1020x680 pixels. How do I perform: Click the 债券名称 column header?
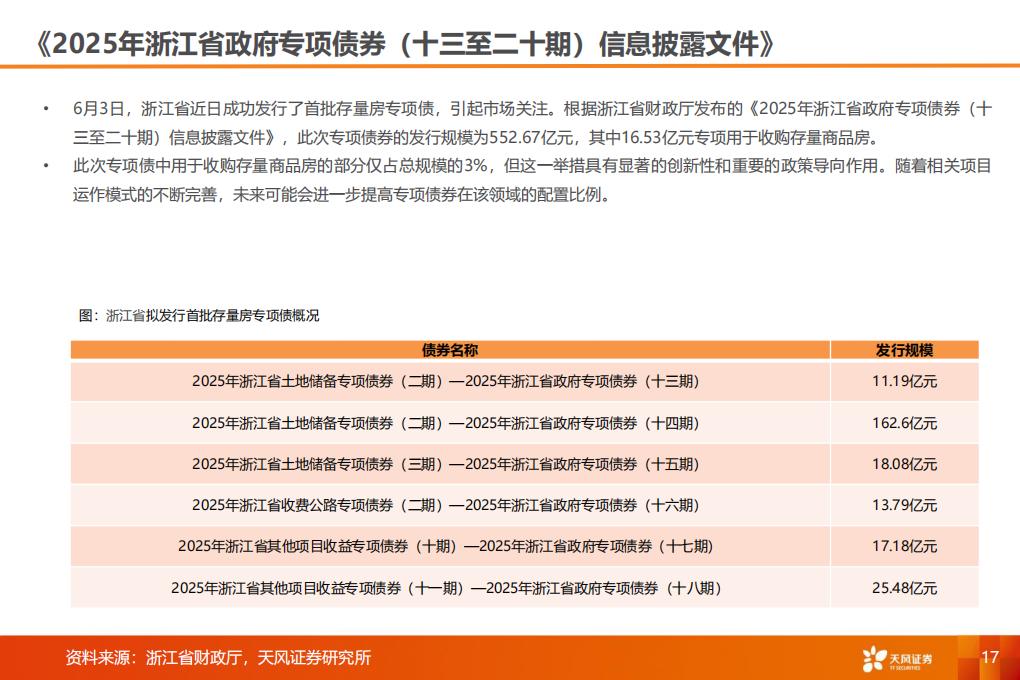click(x=450, y=350)
